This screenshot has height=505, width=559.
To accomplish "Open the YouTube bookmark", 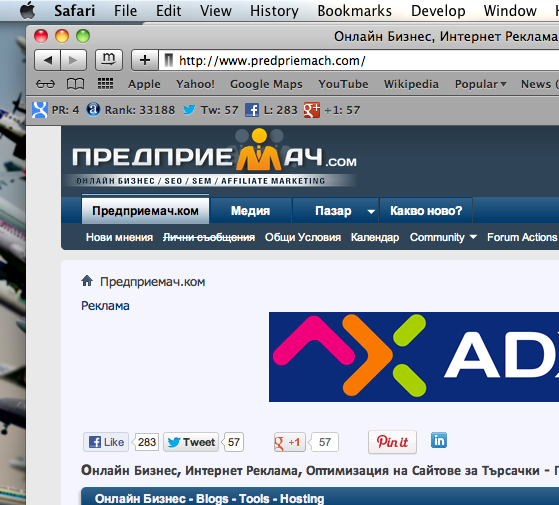I will [x=343, y=84].
